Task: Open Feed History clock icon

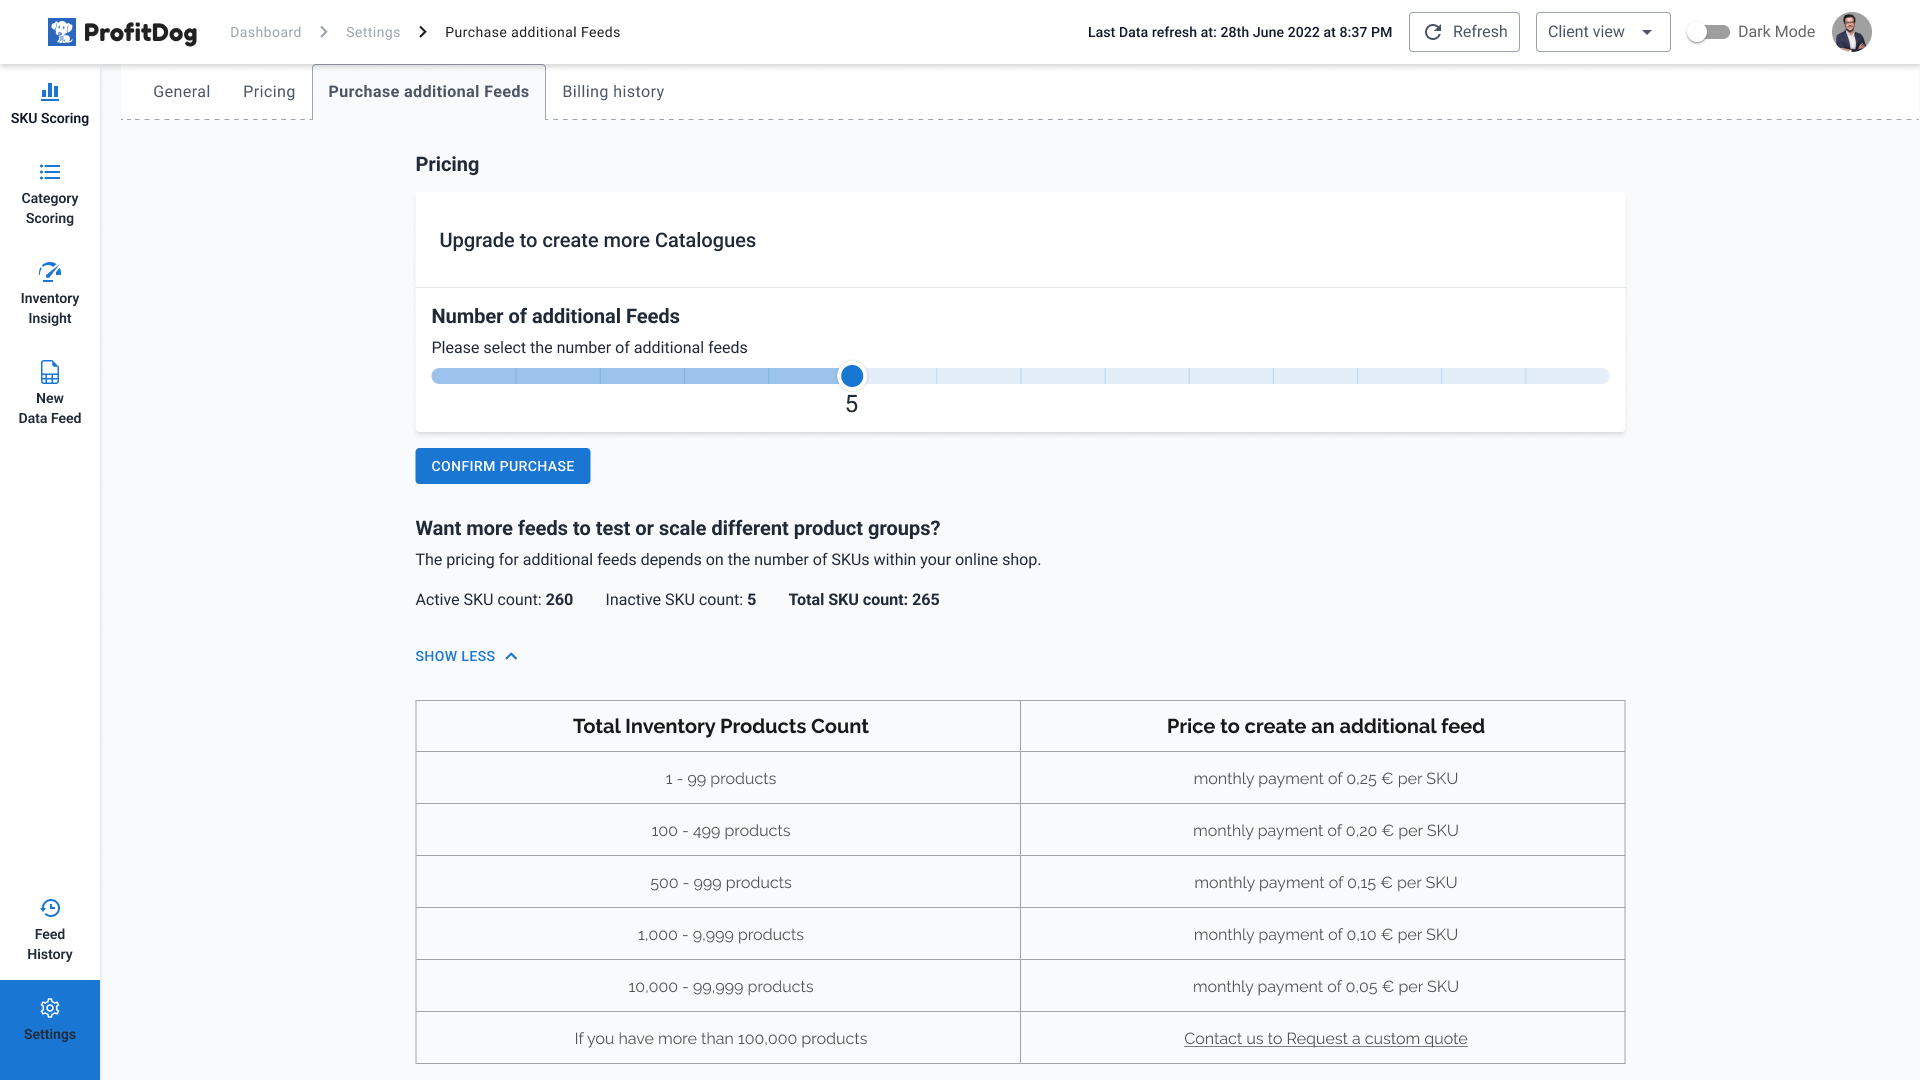Action: (50, 908)
